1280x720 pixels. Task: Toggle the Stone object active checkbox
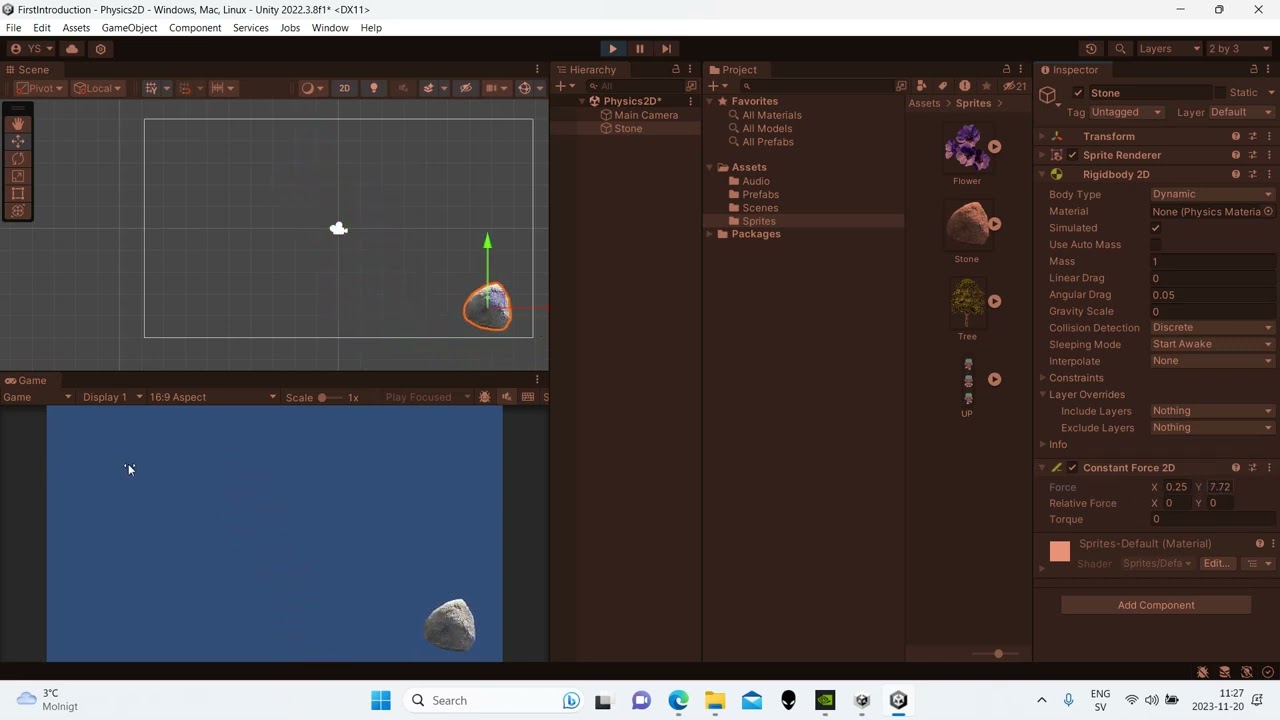(x=1078, y=93)
